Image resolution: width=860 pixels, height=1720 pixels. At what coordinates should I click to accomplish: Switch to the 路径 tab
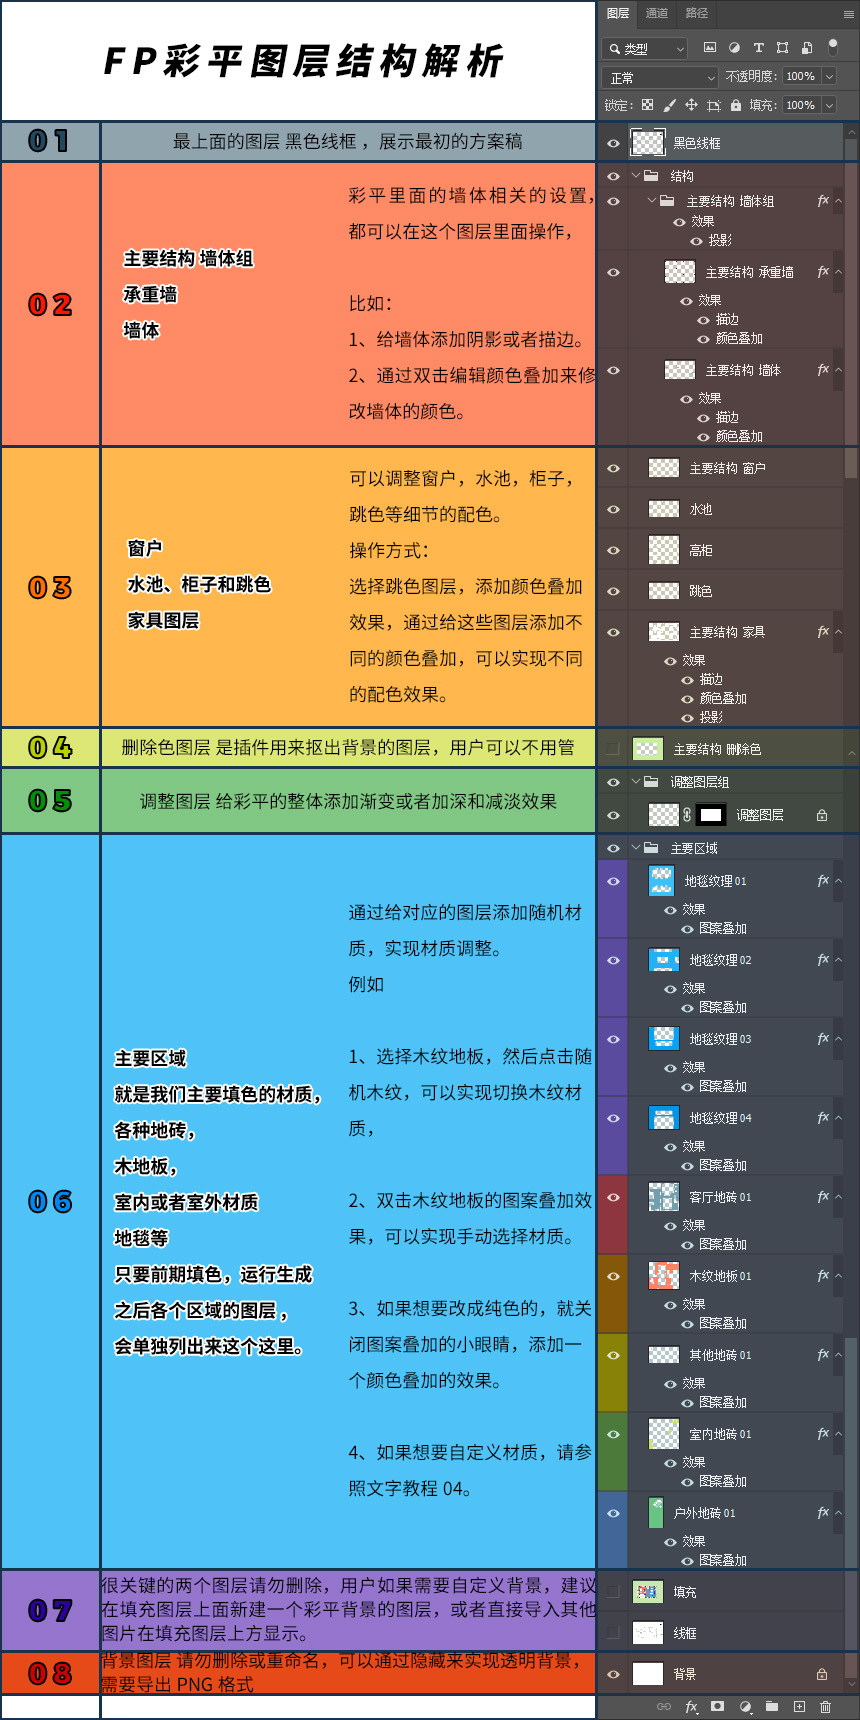tap(697, 13)
